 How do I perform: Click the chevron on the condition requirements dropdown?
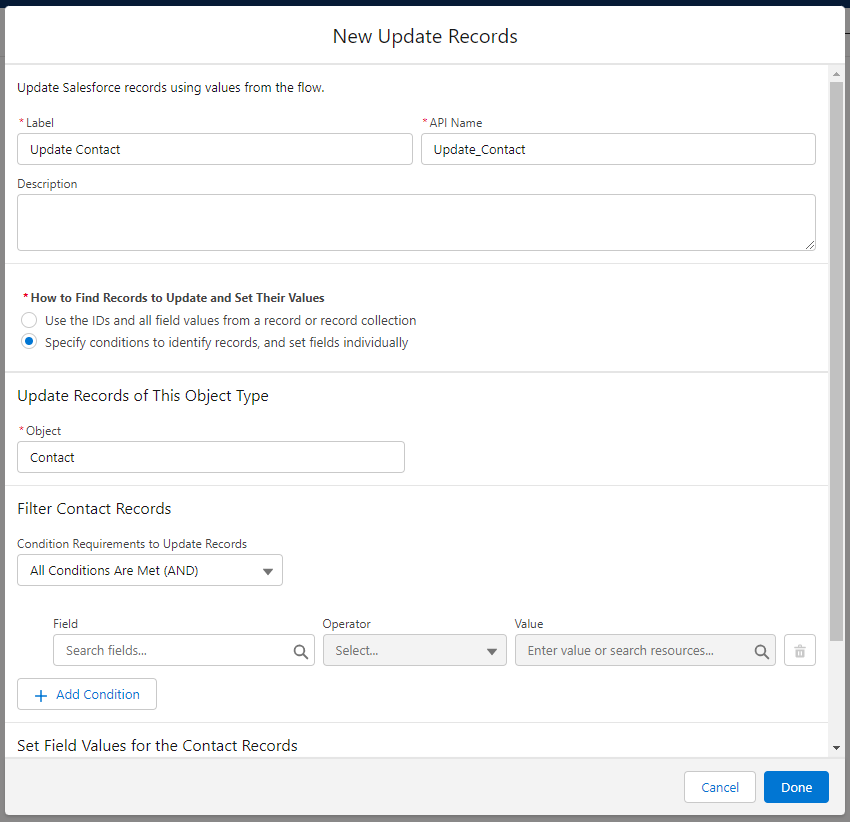(x=267, y=570)
